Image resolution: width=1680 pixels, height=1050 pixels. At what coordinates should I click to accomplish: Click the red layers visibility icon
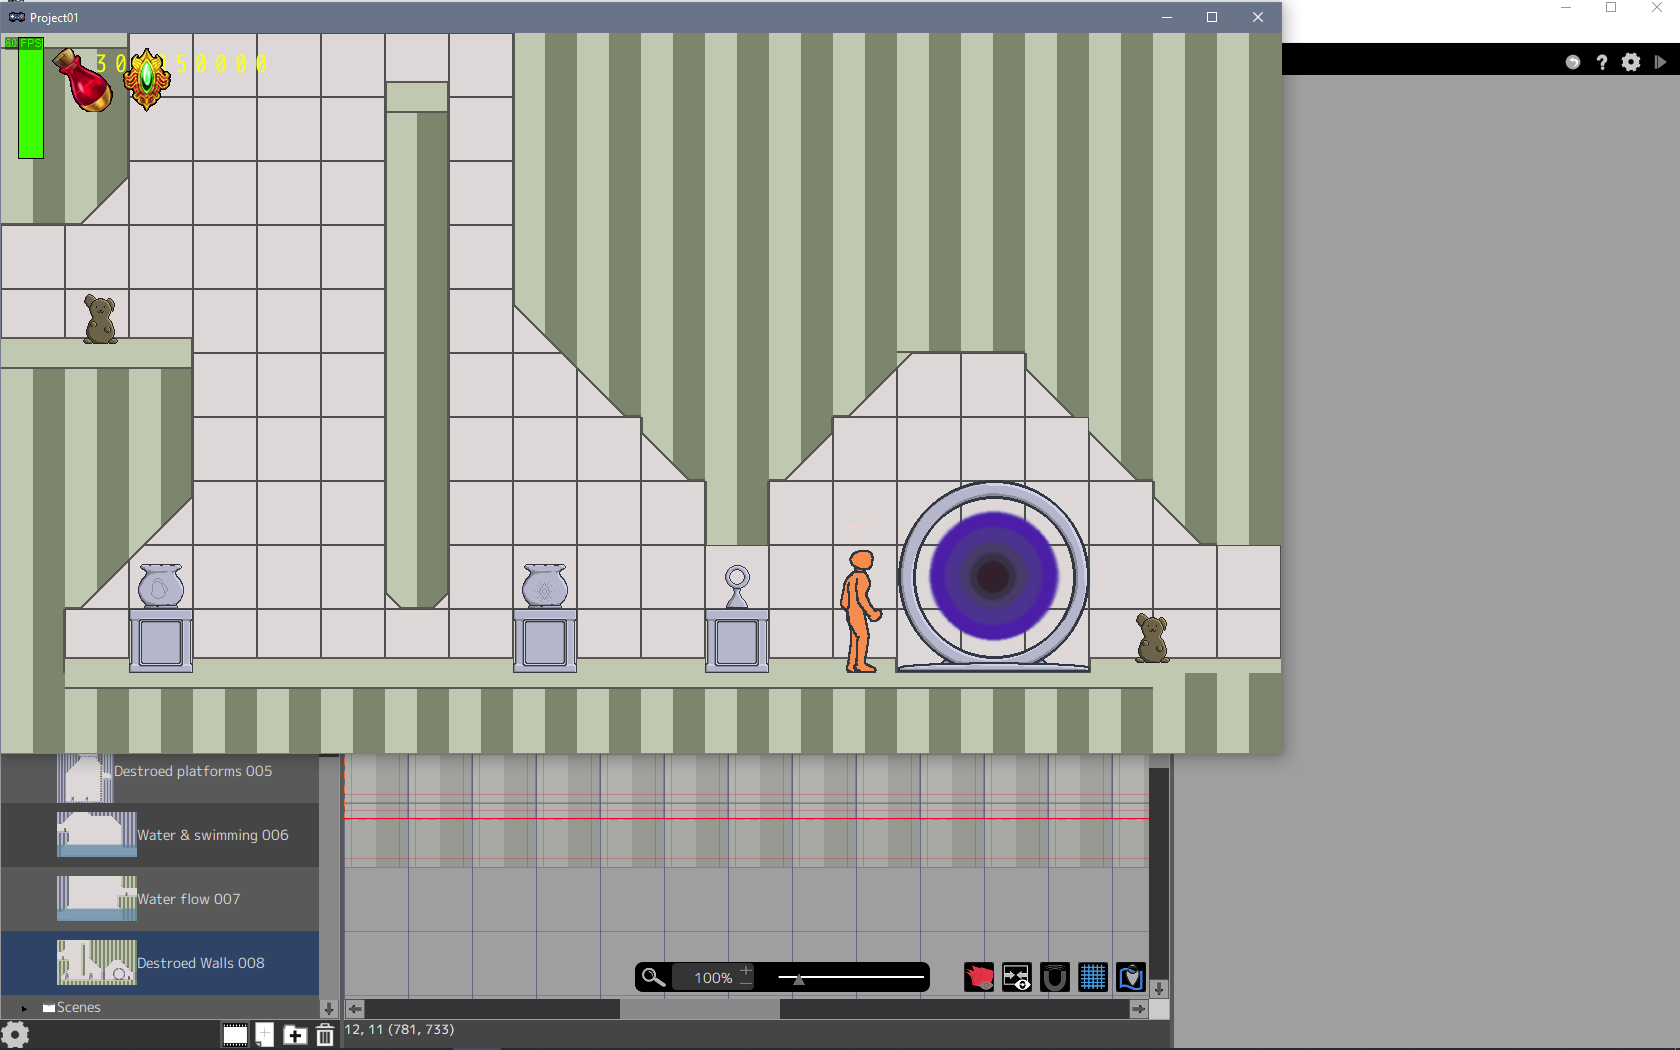[x=979, y=977]
